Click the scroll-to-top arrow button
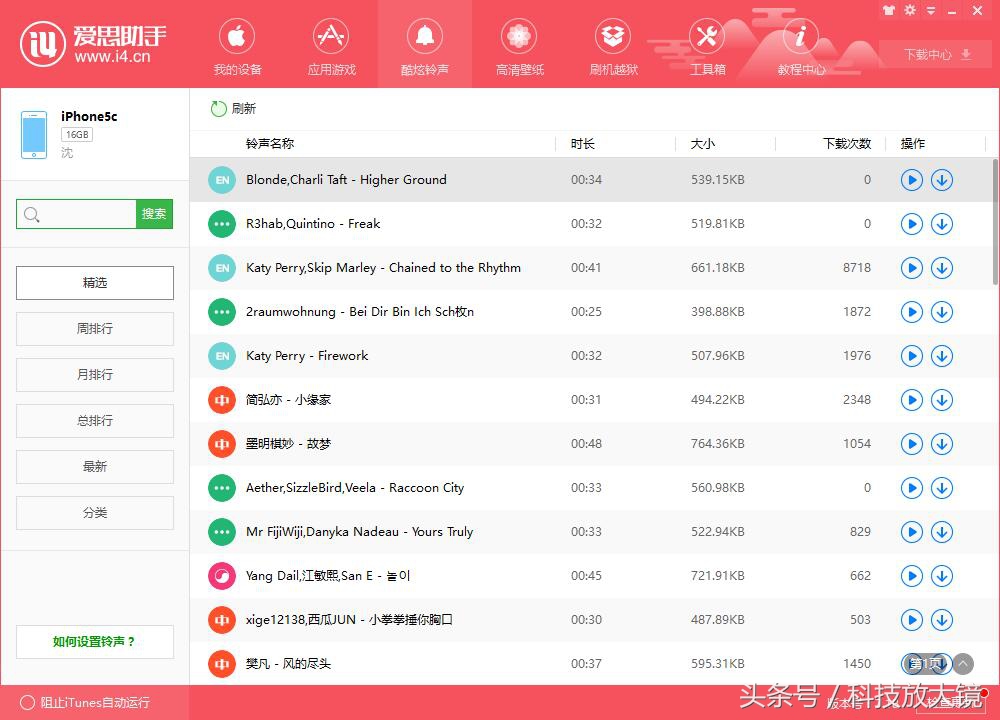1000x720 pixels. pos(963,663)
